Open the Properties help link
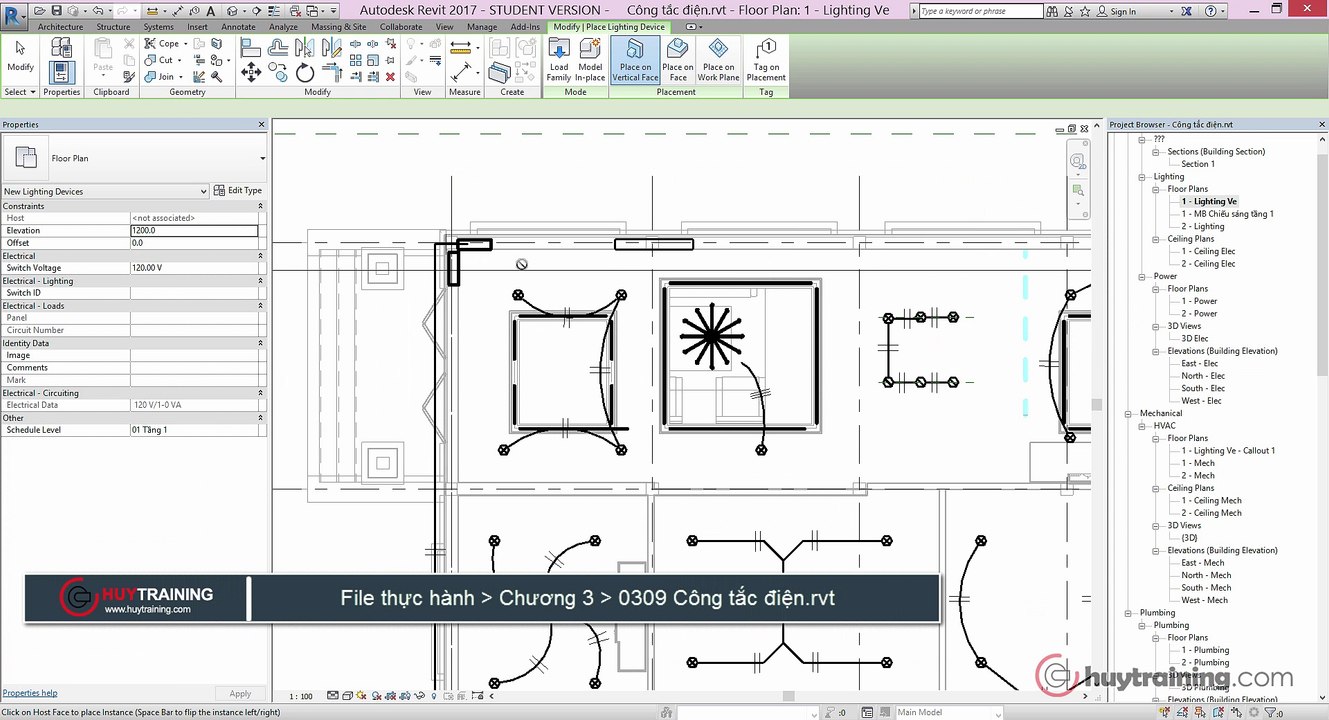This screenshot has height=720, width=1329. (x=30, y=693)
